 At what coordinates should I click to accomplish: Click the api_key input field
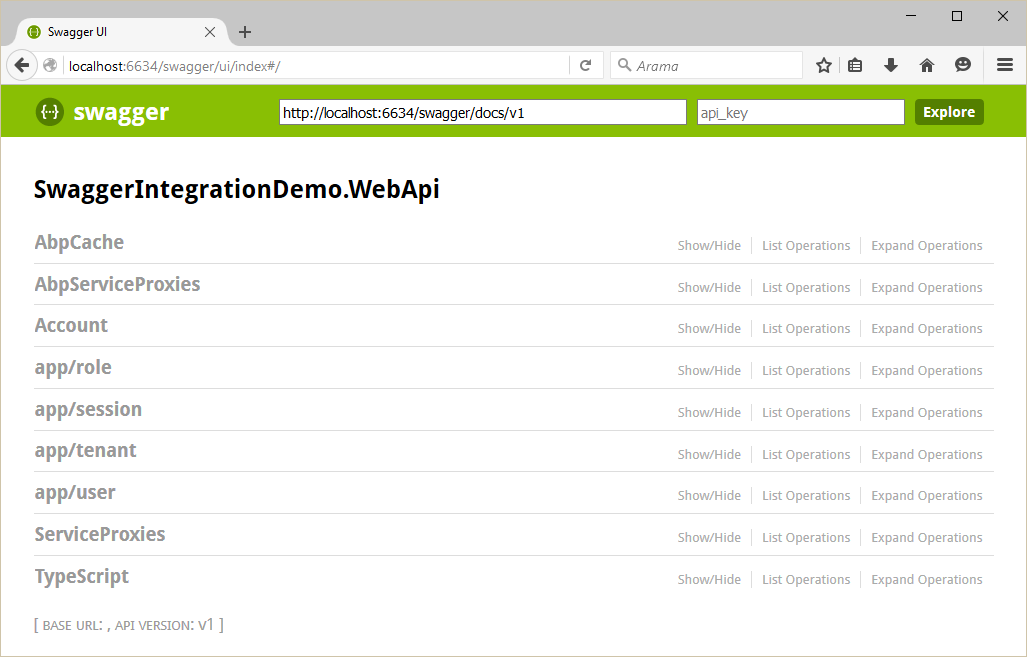pos(800,112)
